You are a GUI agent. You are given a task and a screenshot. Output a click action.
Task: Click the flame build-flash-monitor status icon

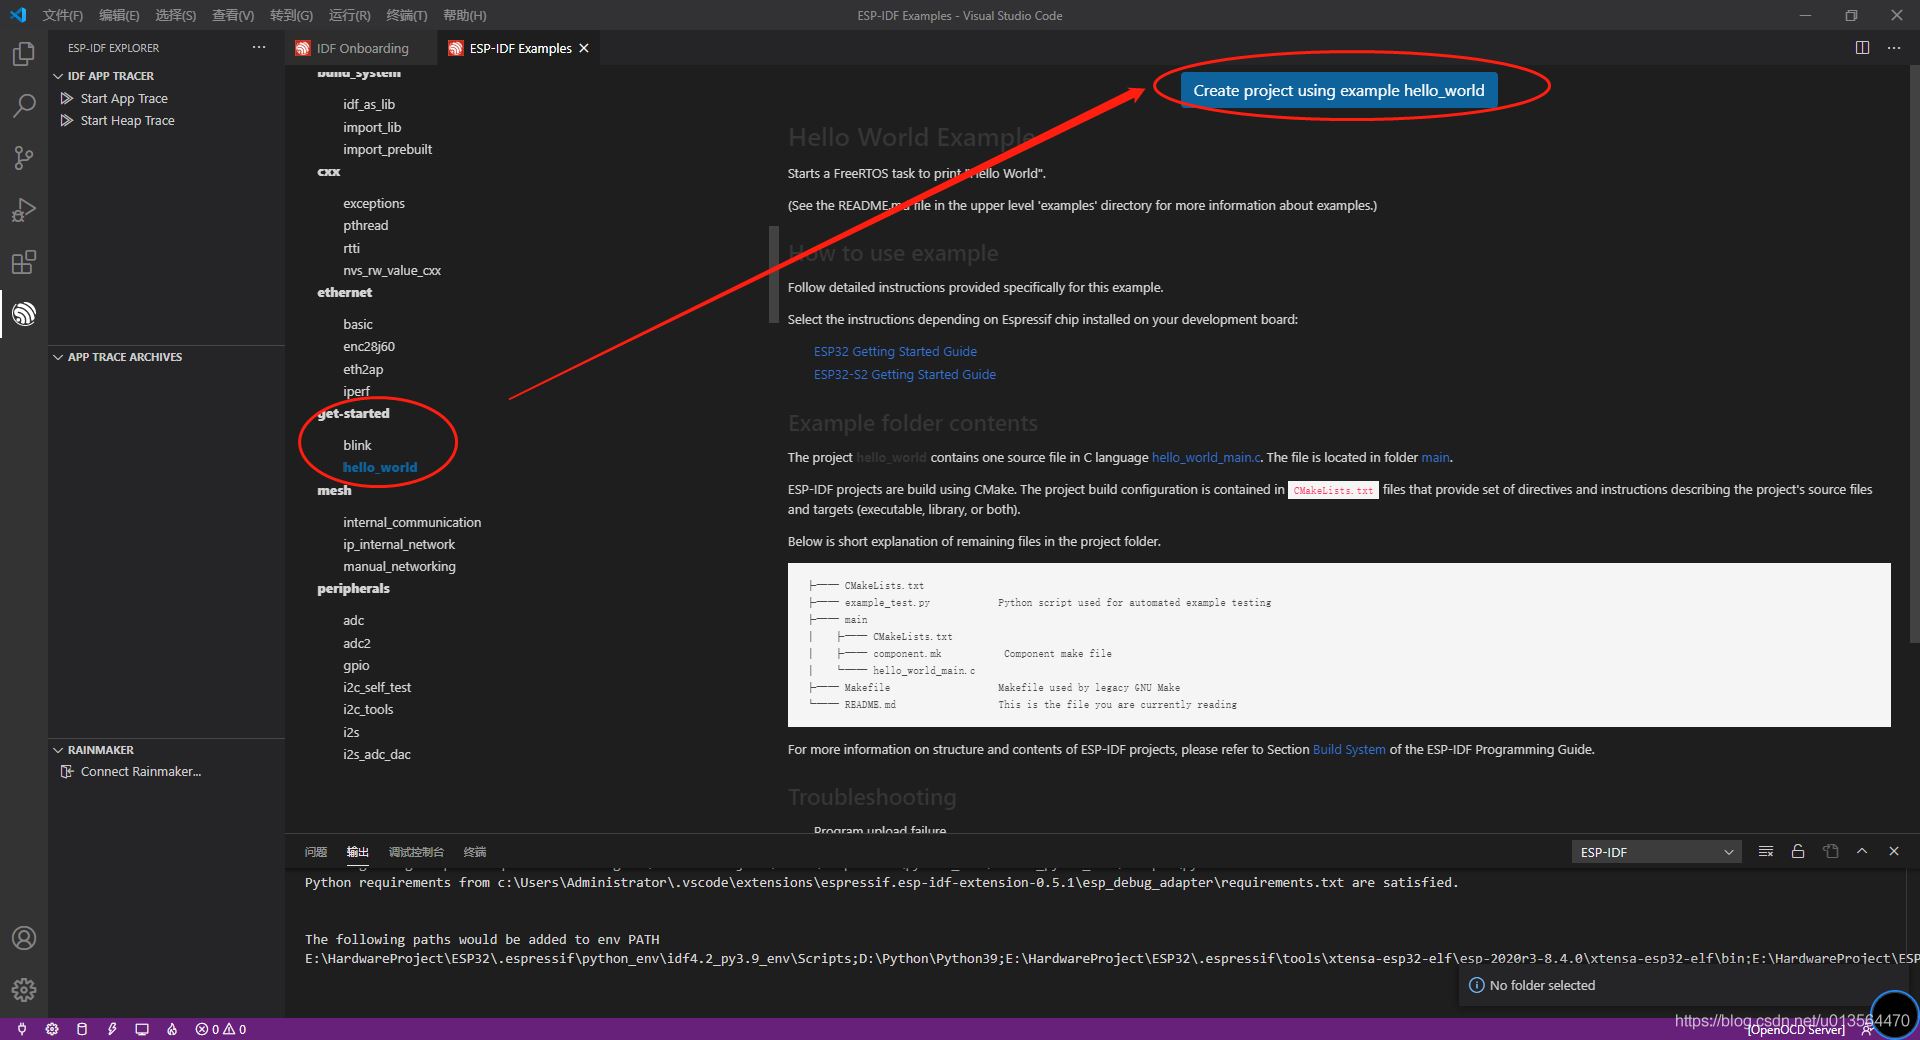click(172, 1029)
